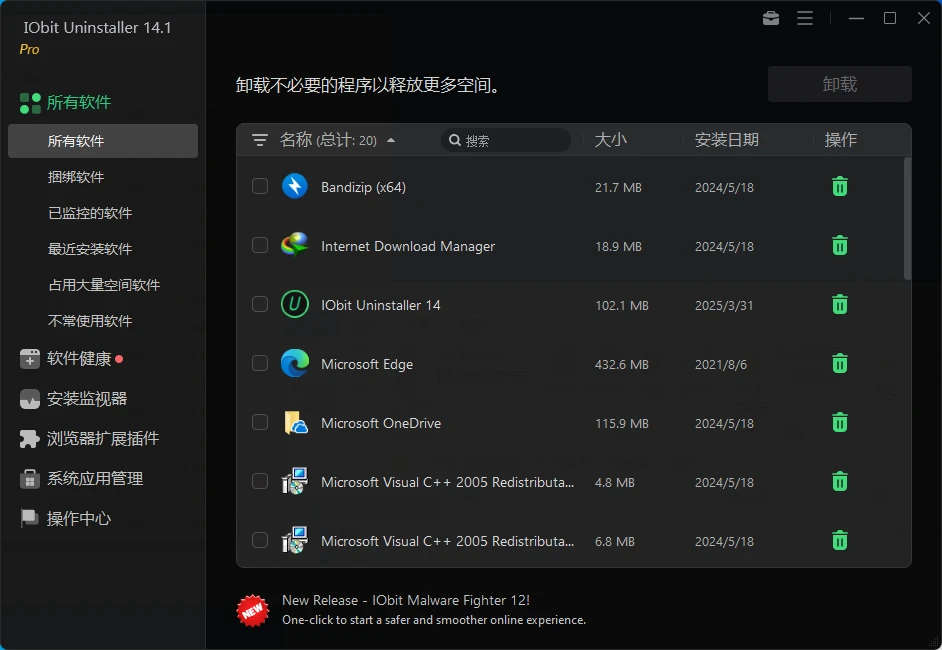Click the IObit Uninstaller 14 app icon
The width and height of the screenshot is (942, 650).
tap(295, 304)
